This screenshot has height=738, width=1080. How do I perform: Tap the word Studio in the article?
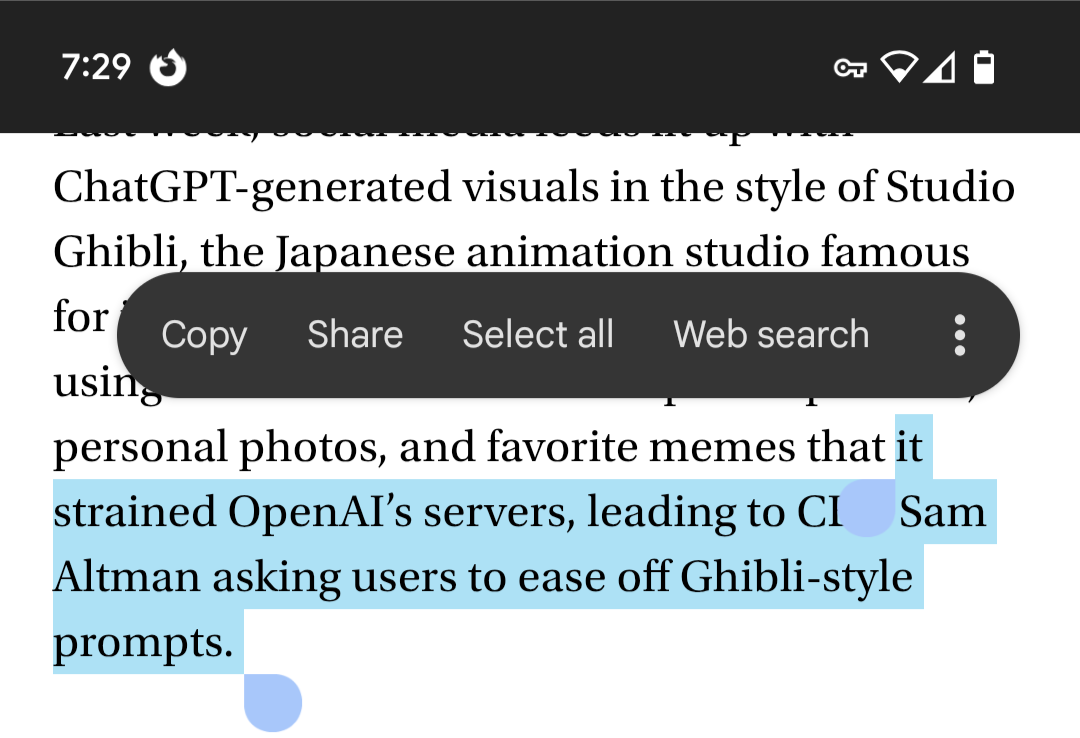[950, 188]
